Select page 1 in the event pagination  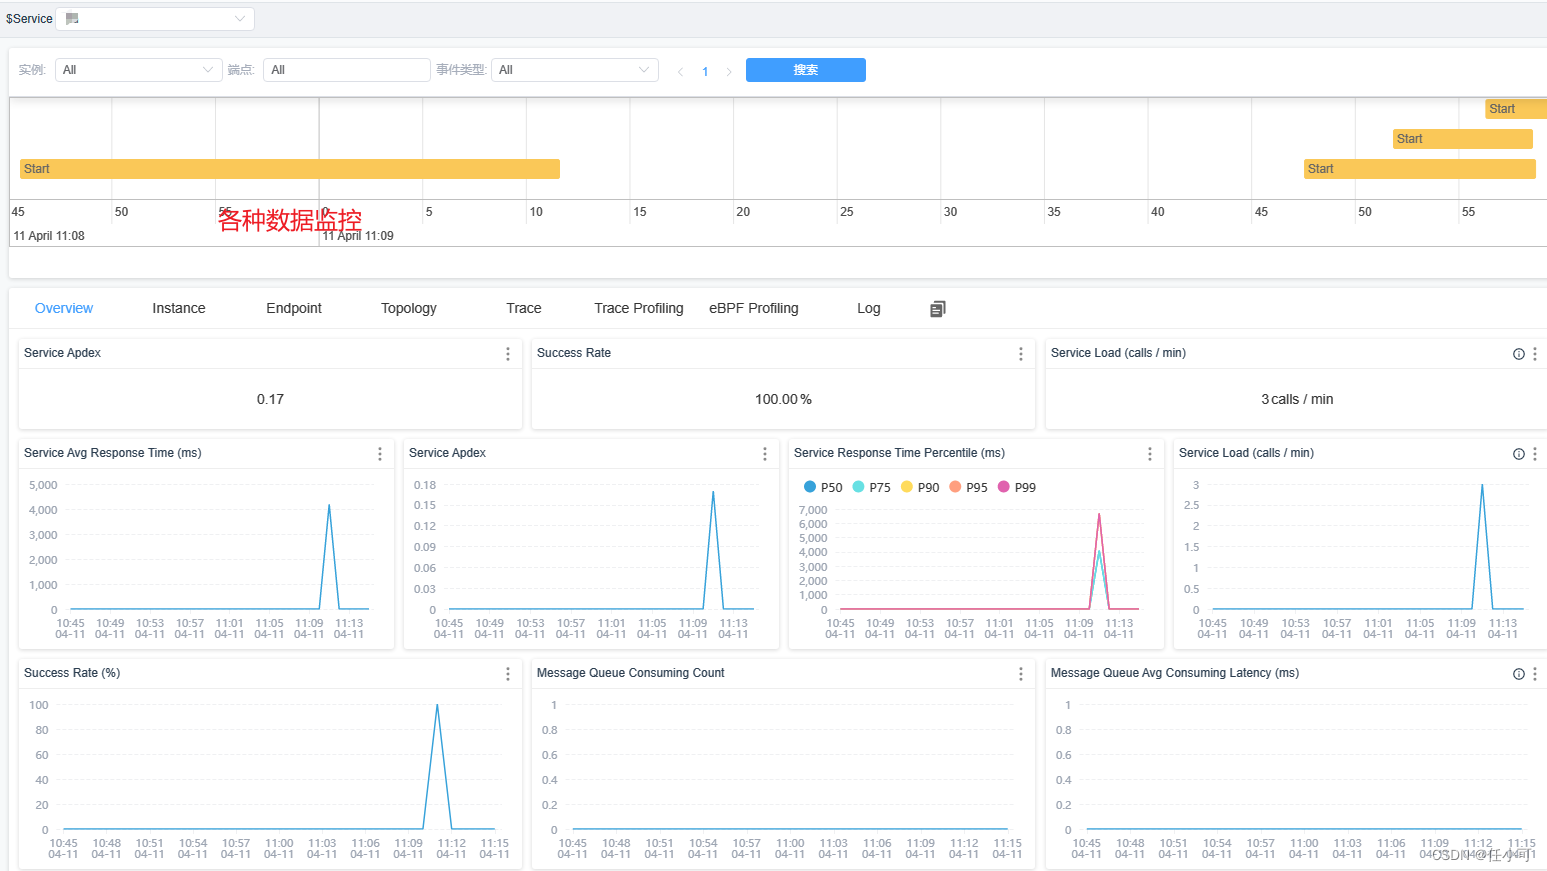pos(705,70)
